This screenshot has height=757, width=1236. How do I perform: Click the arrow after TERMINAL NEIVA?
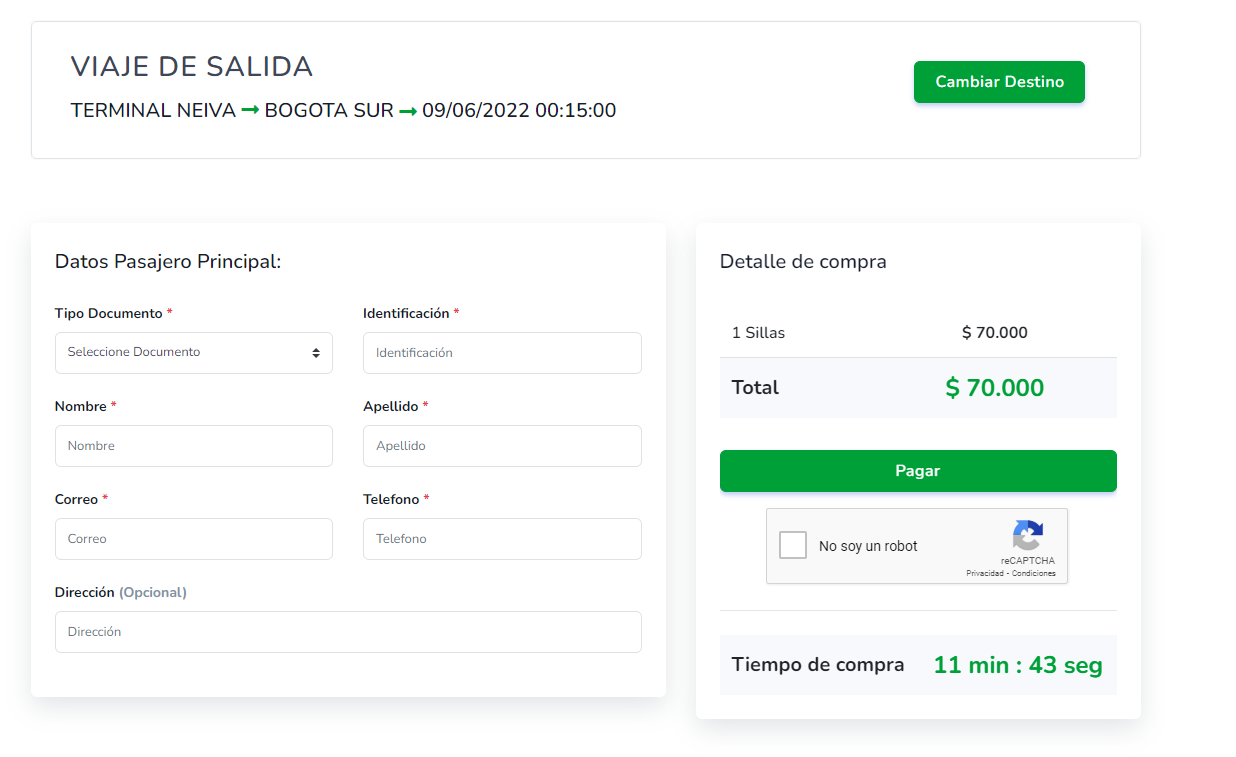coord(250,111)
